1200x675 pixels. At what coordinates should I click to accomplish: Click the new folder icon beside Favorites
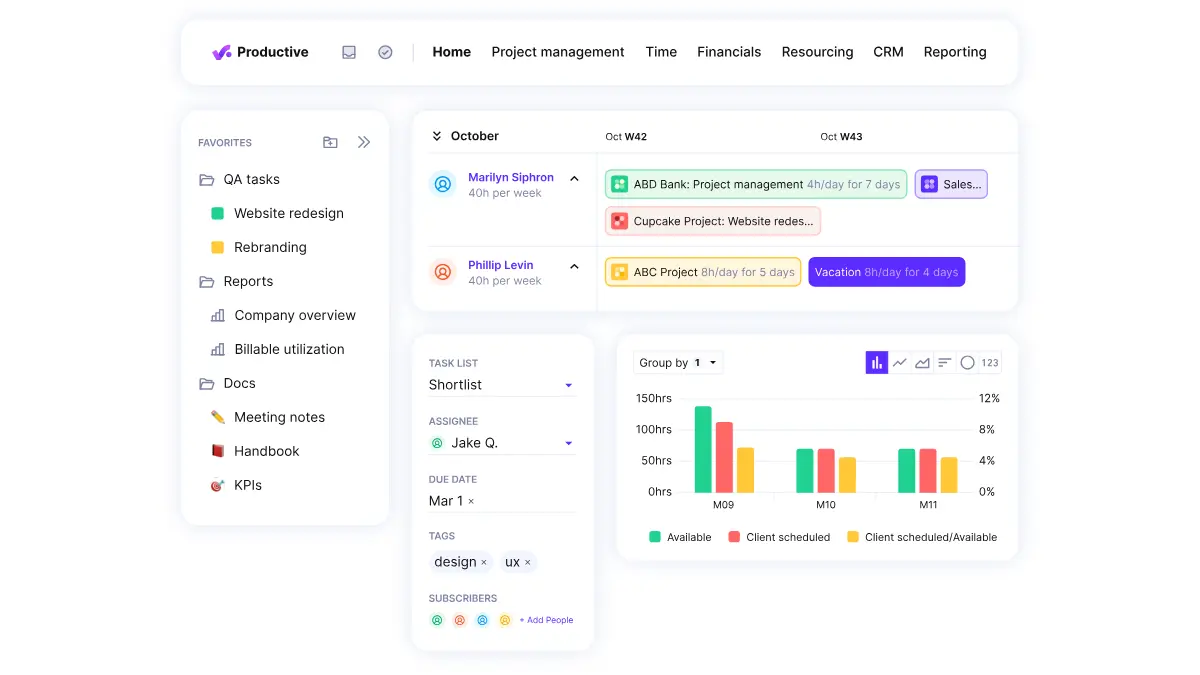click(330, 142)
